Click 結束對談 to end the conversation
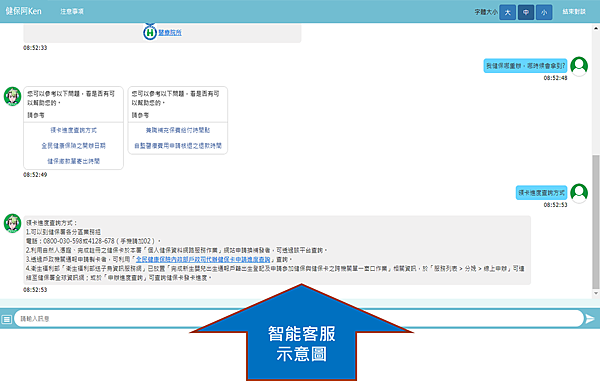The width and height of the screenshot is (600, 381). coord(574,12)
